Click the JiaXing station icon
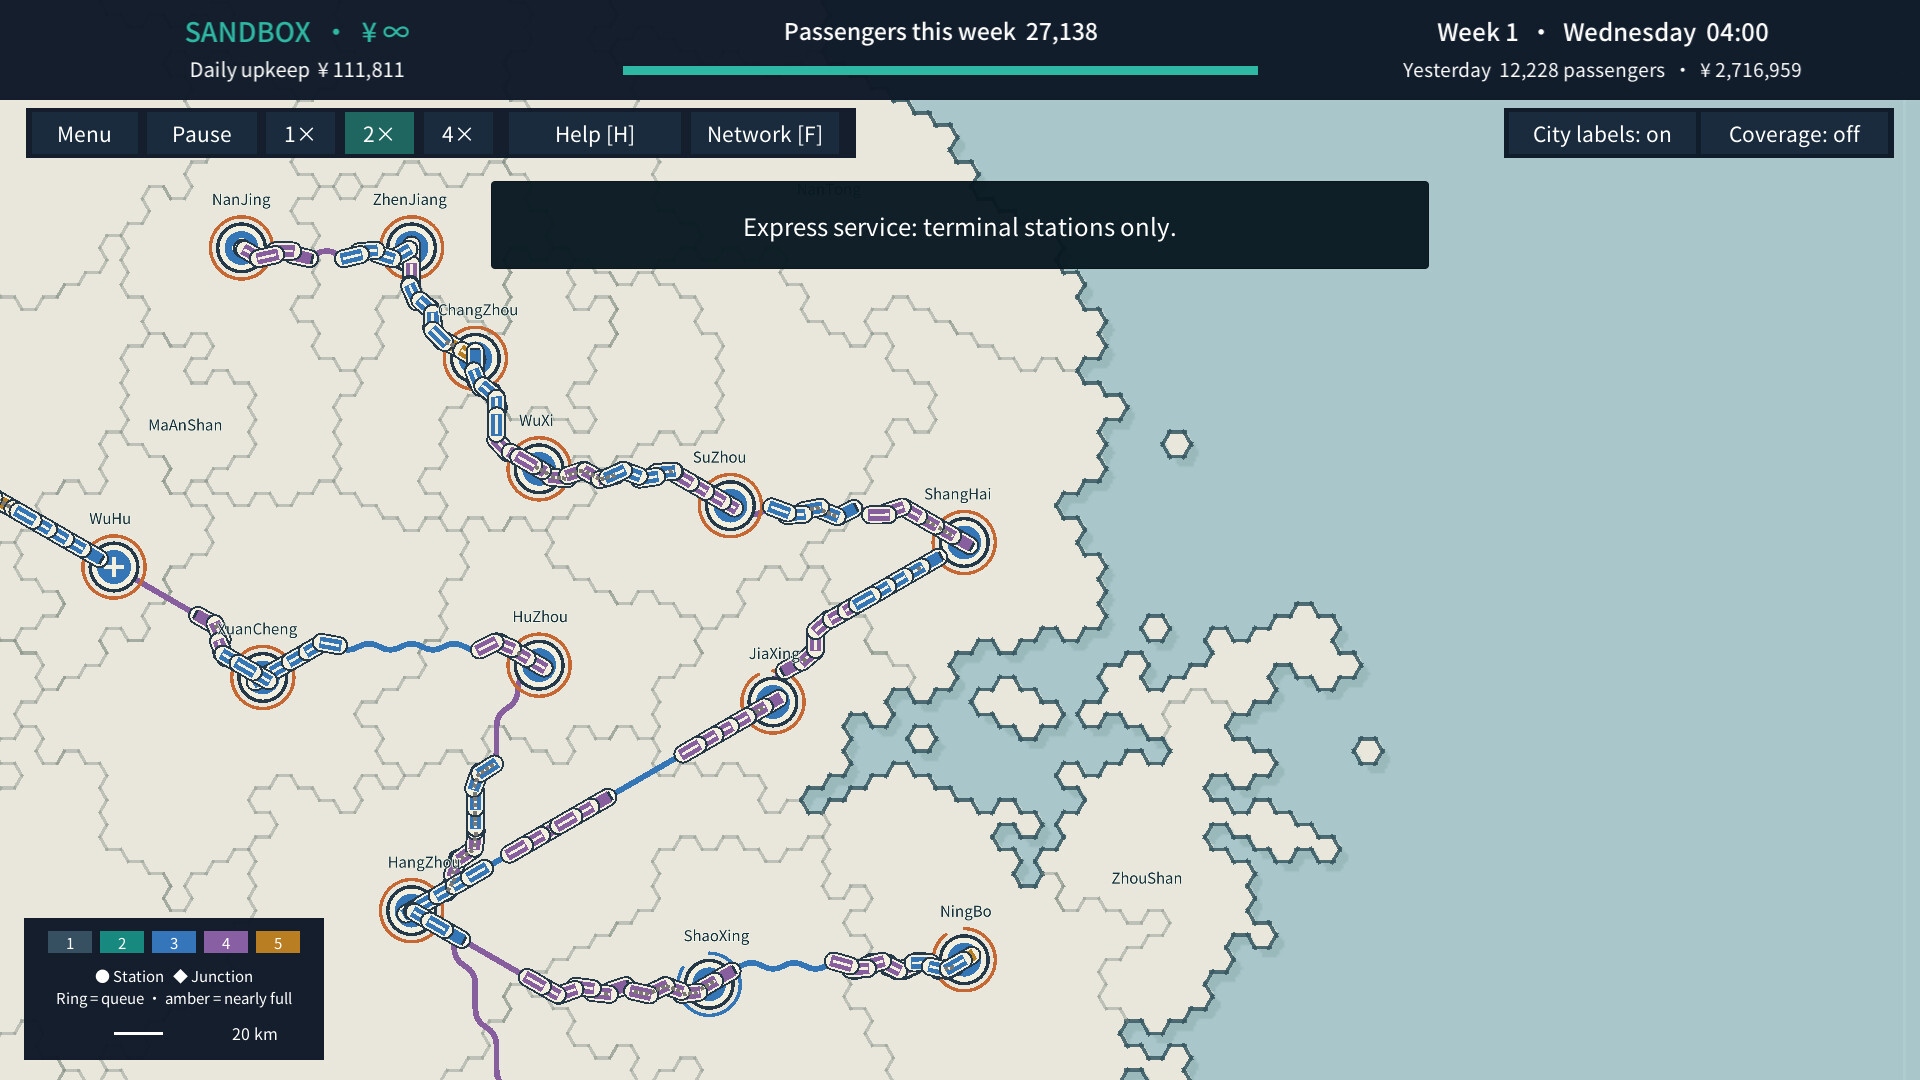Screen dimensions: 1920x1080 (x=773, y=701)
